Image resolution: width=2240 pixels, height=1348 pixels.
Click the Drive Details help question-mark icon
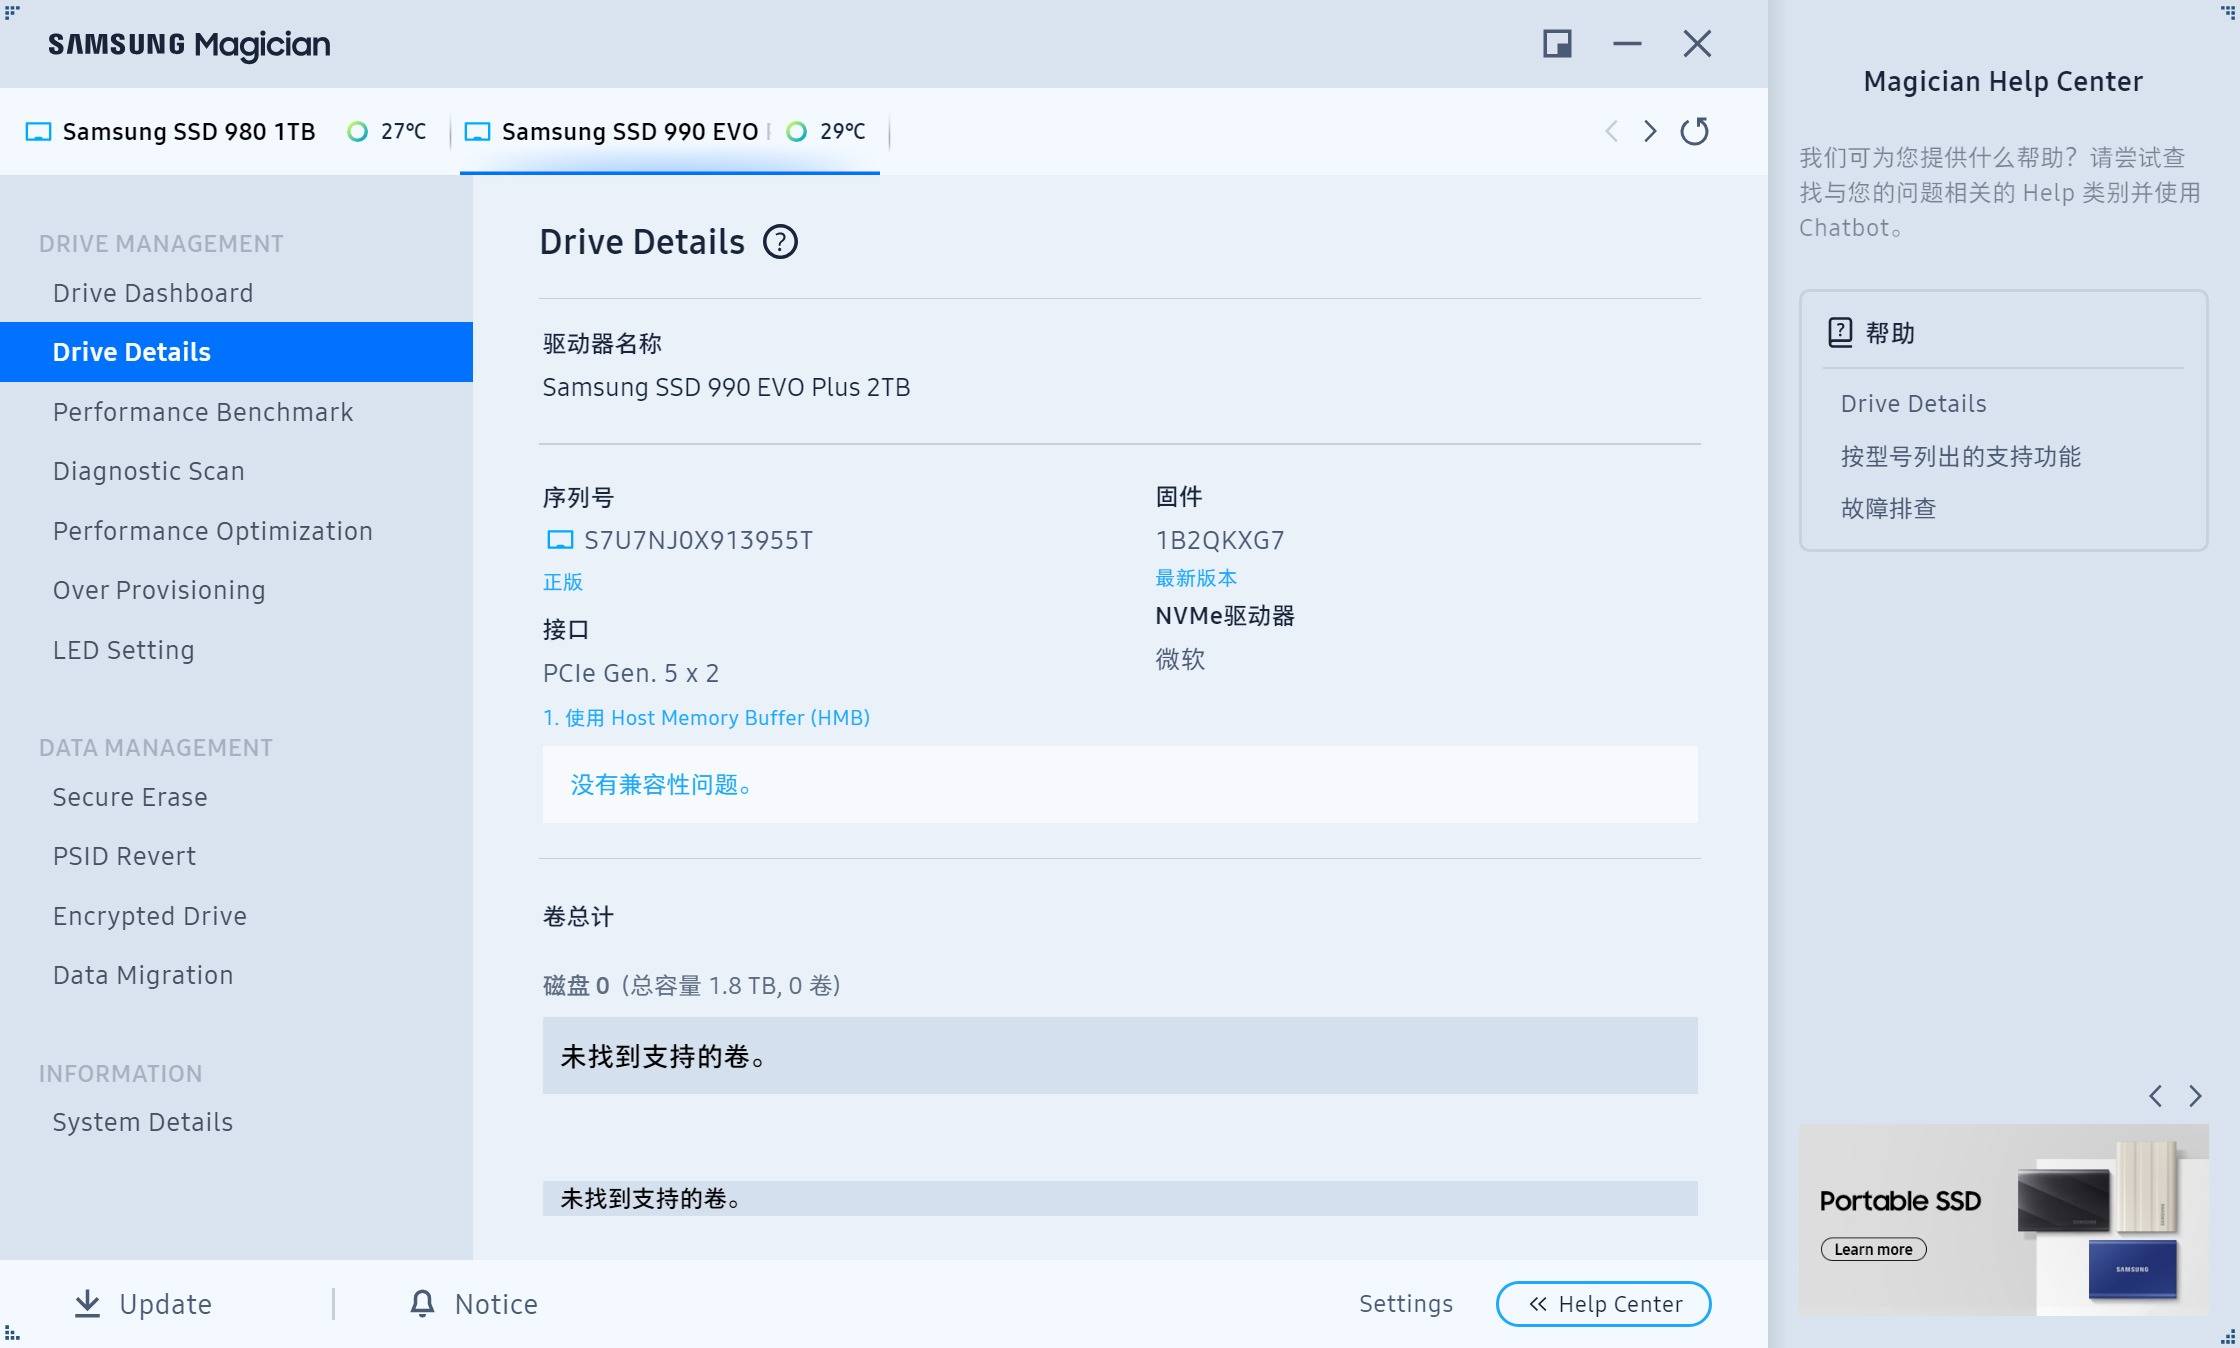tap(780, 242)
